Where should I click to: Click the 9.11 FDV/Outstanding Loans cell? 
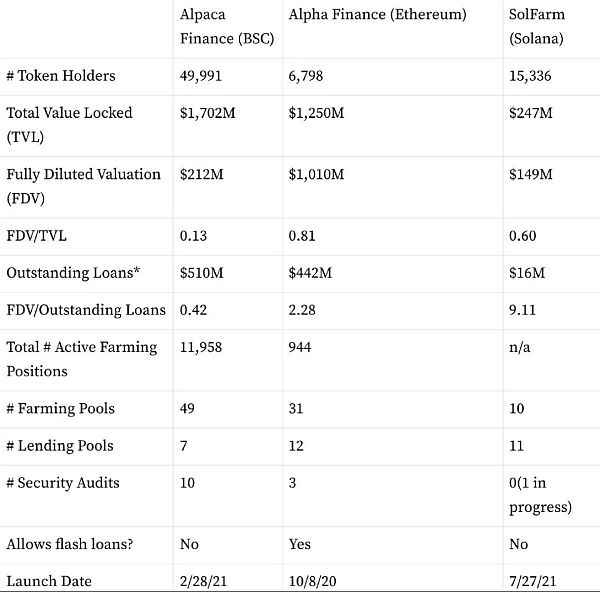(x=522, y=310)
